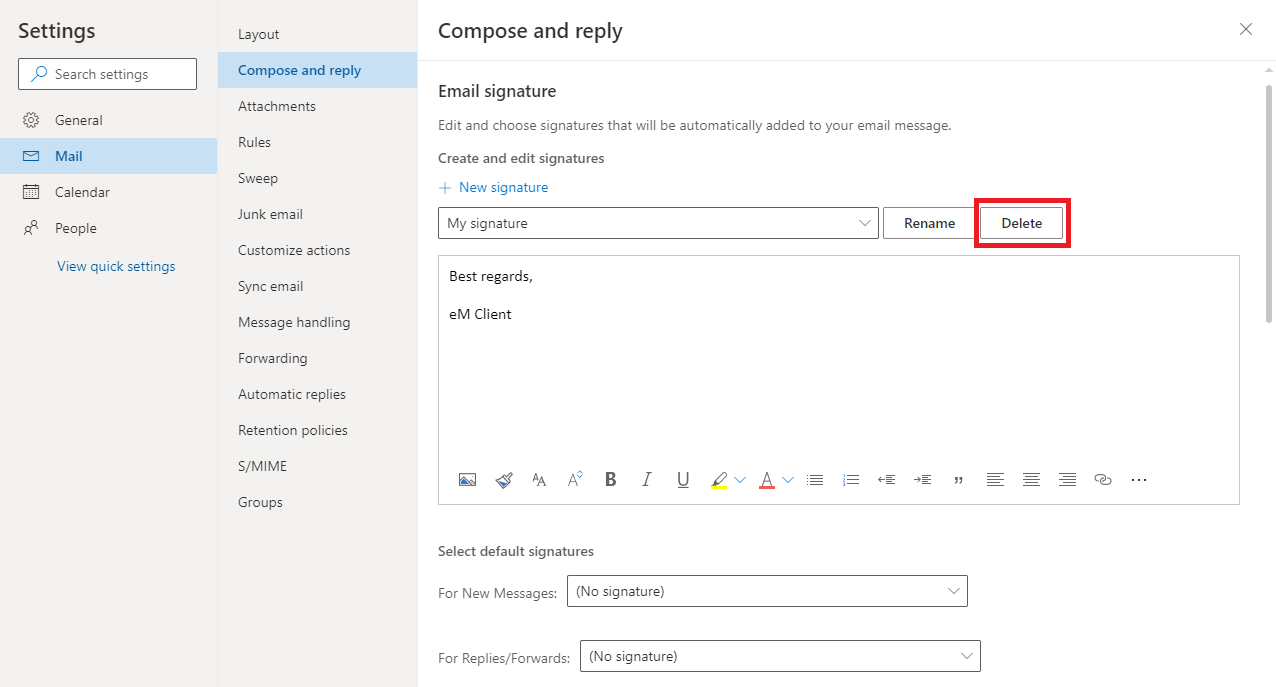Go to Calendar settings category
The width and height of the screenshot is (1276, 687).
pos(82,192)
